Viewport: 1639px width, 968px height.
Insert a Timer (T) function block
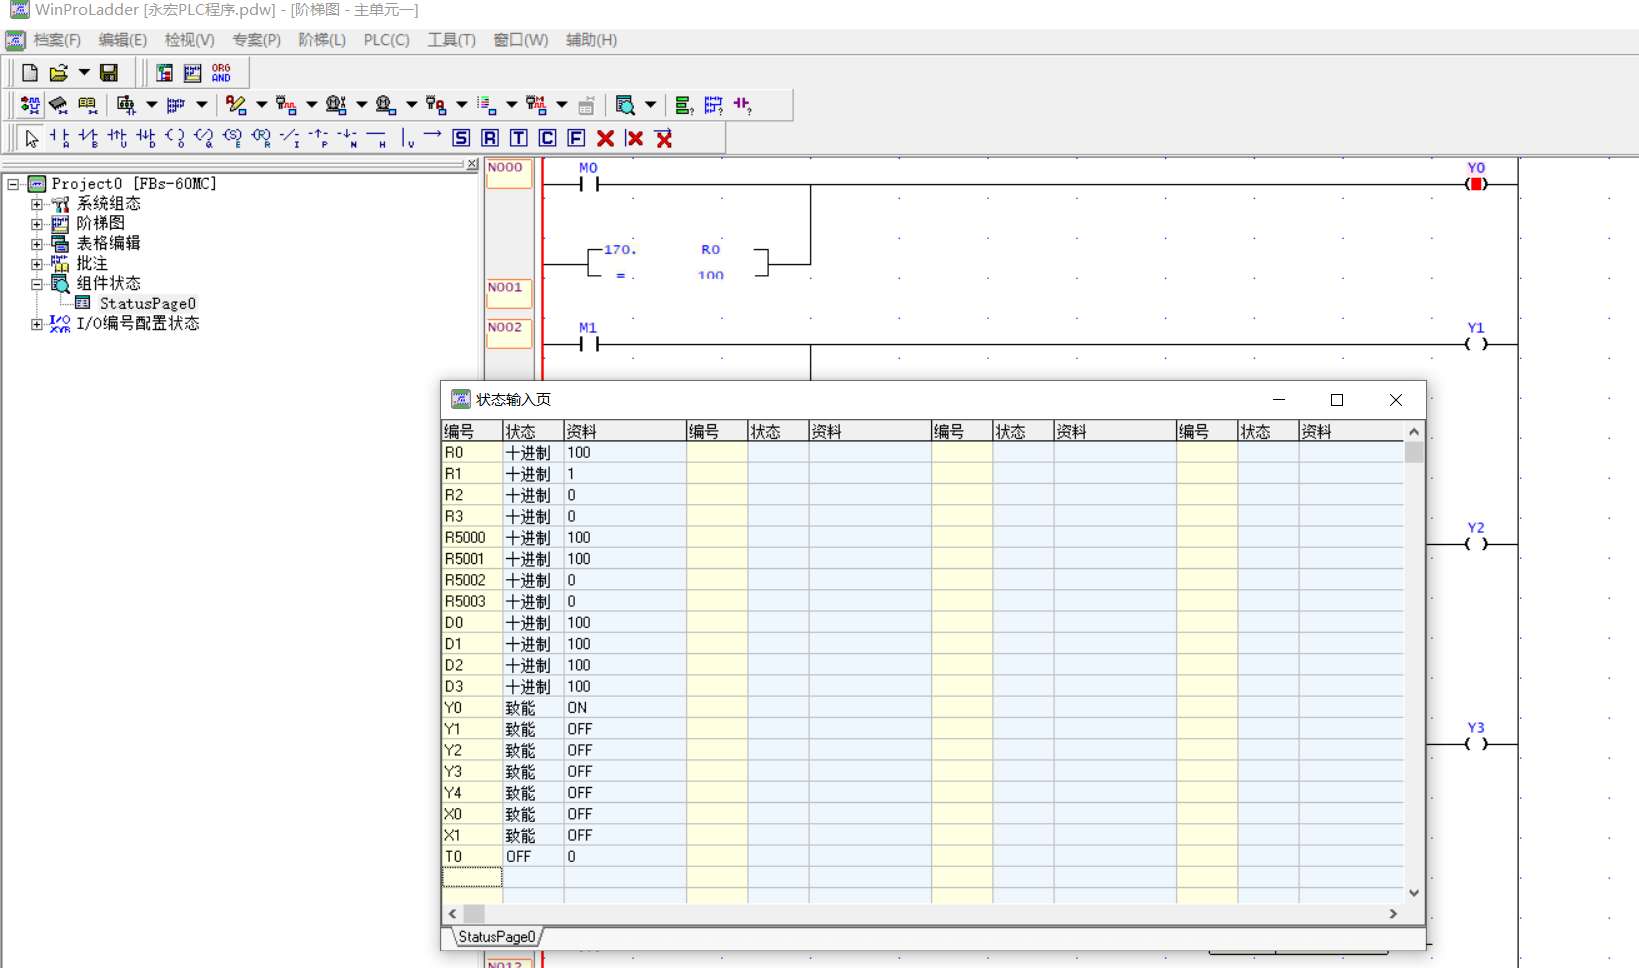tap(518, 138)
